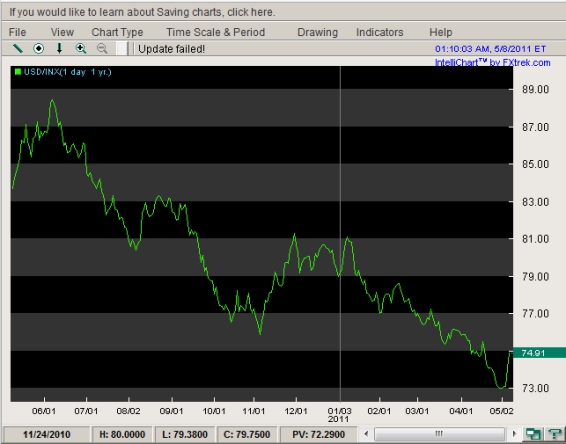Screen dimensions: 566x444
Task: Click the Saving charts info banner
Action: 142,12
